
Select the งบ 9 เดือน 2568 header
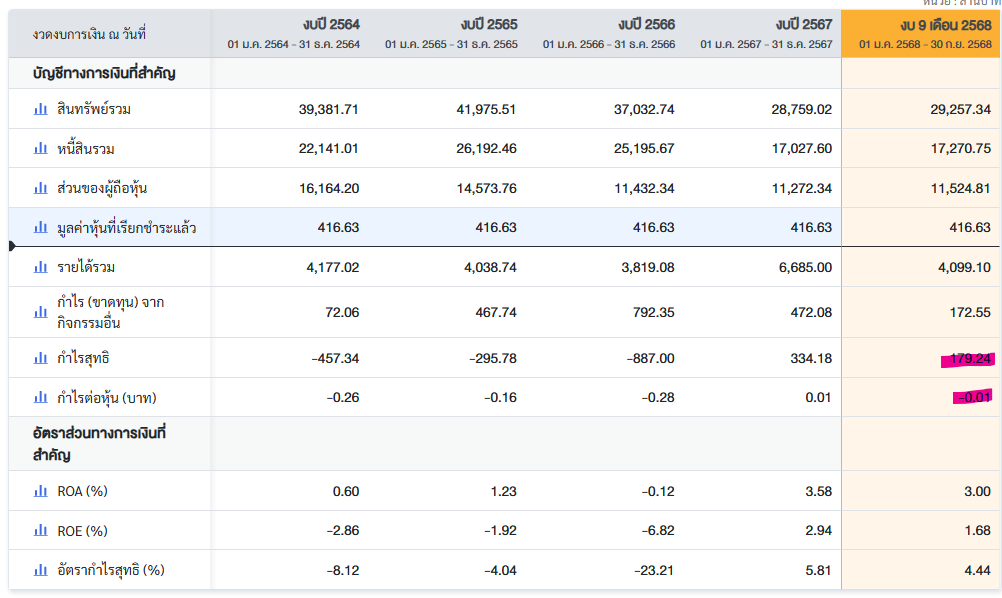(x=924, y=33)
